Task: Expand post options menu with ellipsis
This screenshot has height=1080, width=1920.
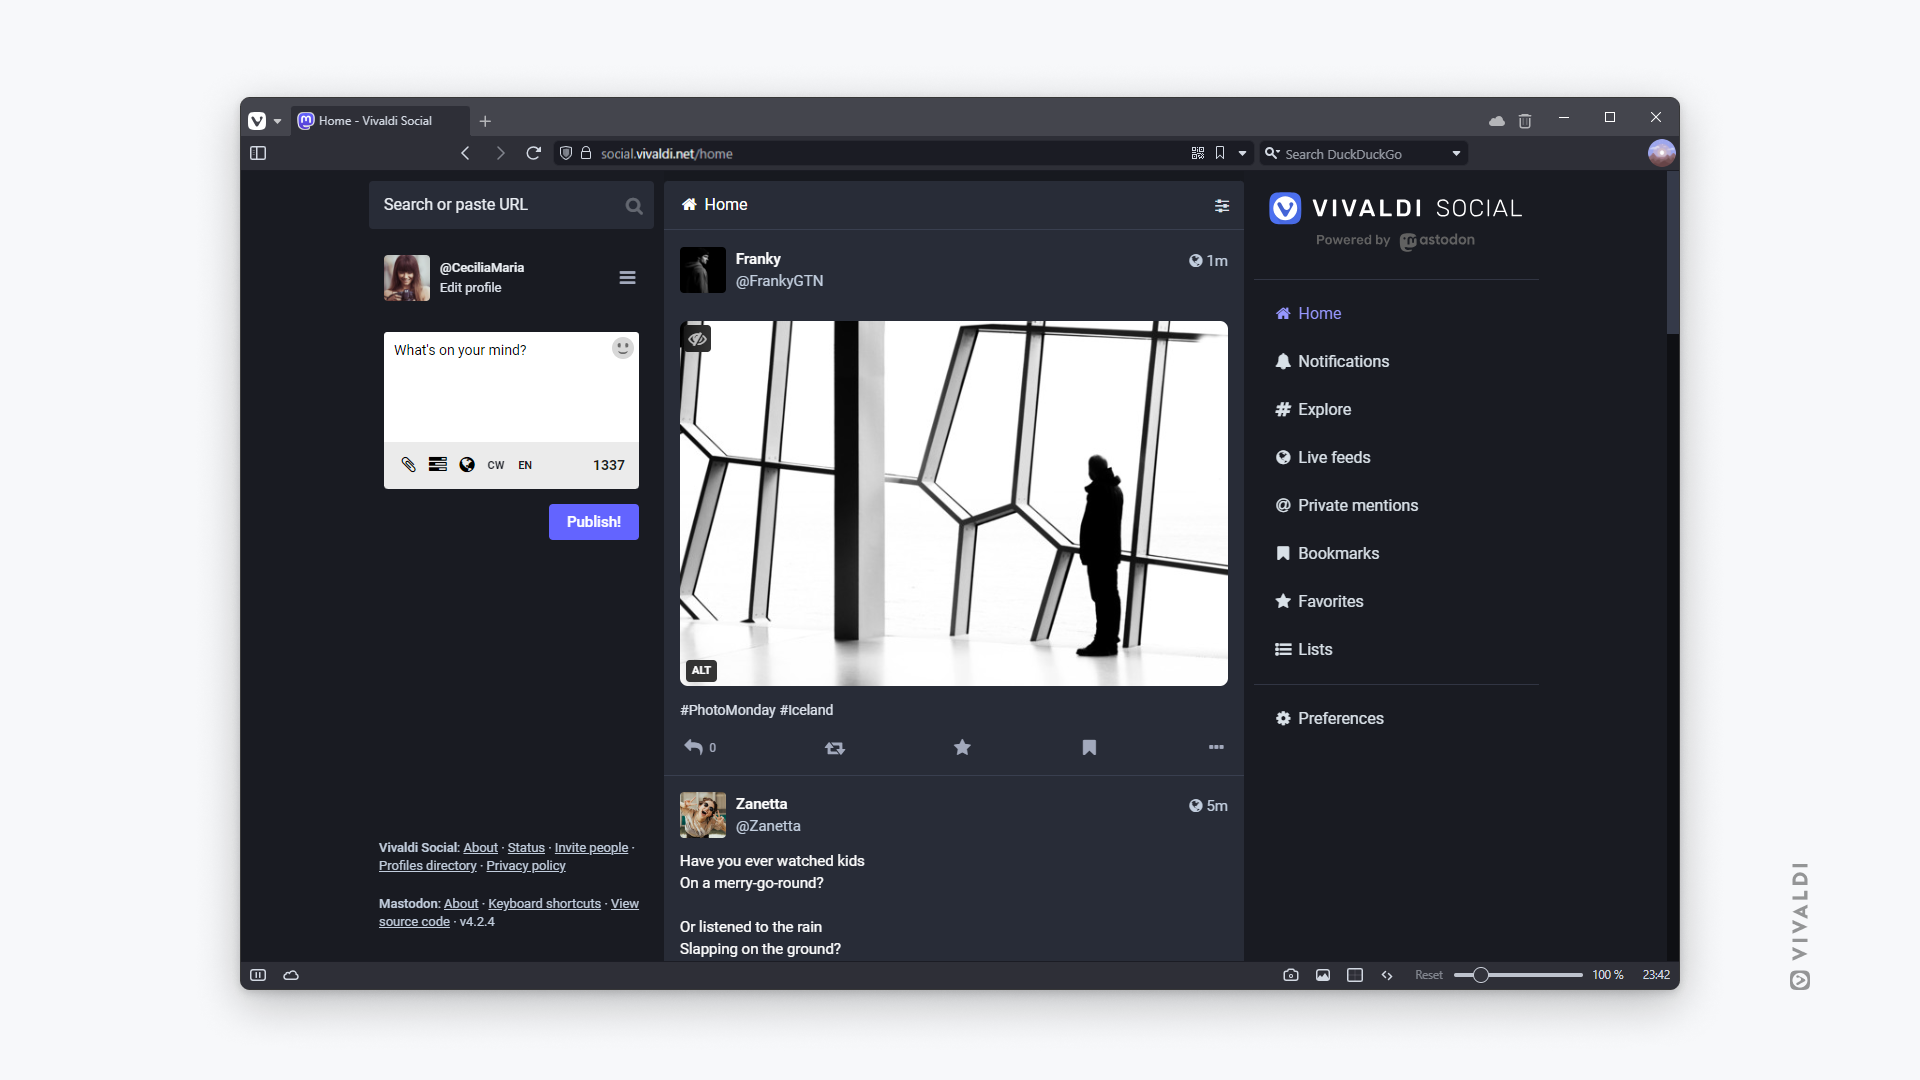Action: coord(1216,746)
